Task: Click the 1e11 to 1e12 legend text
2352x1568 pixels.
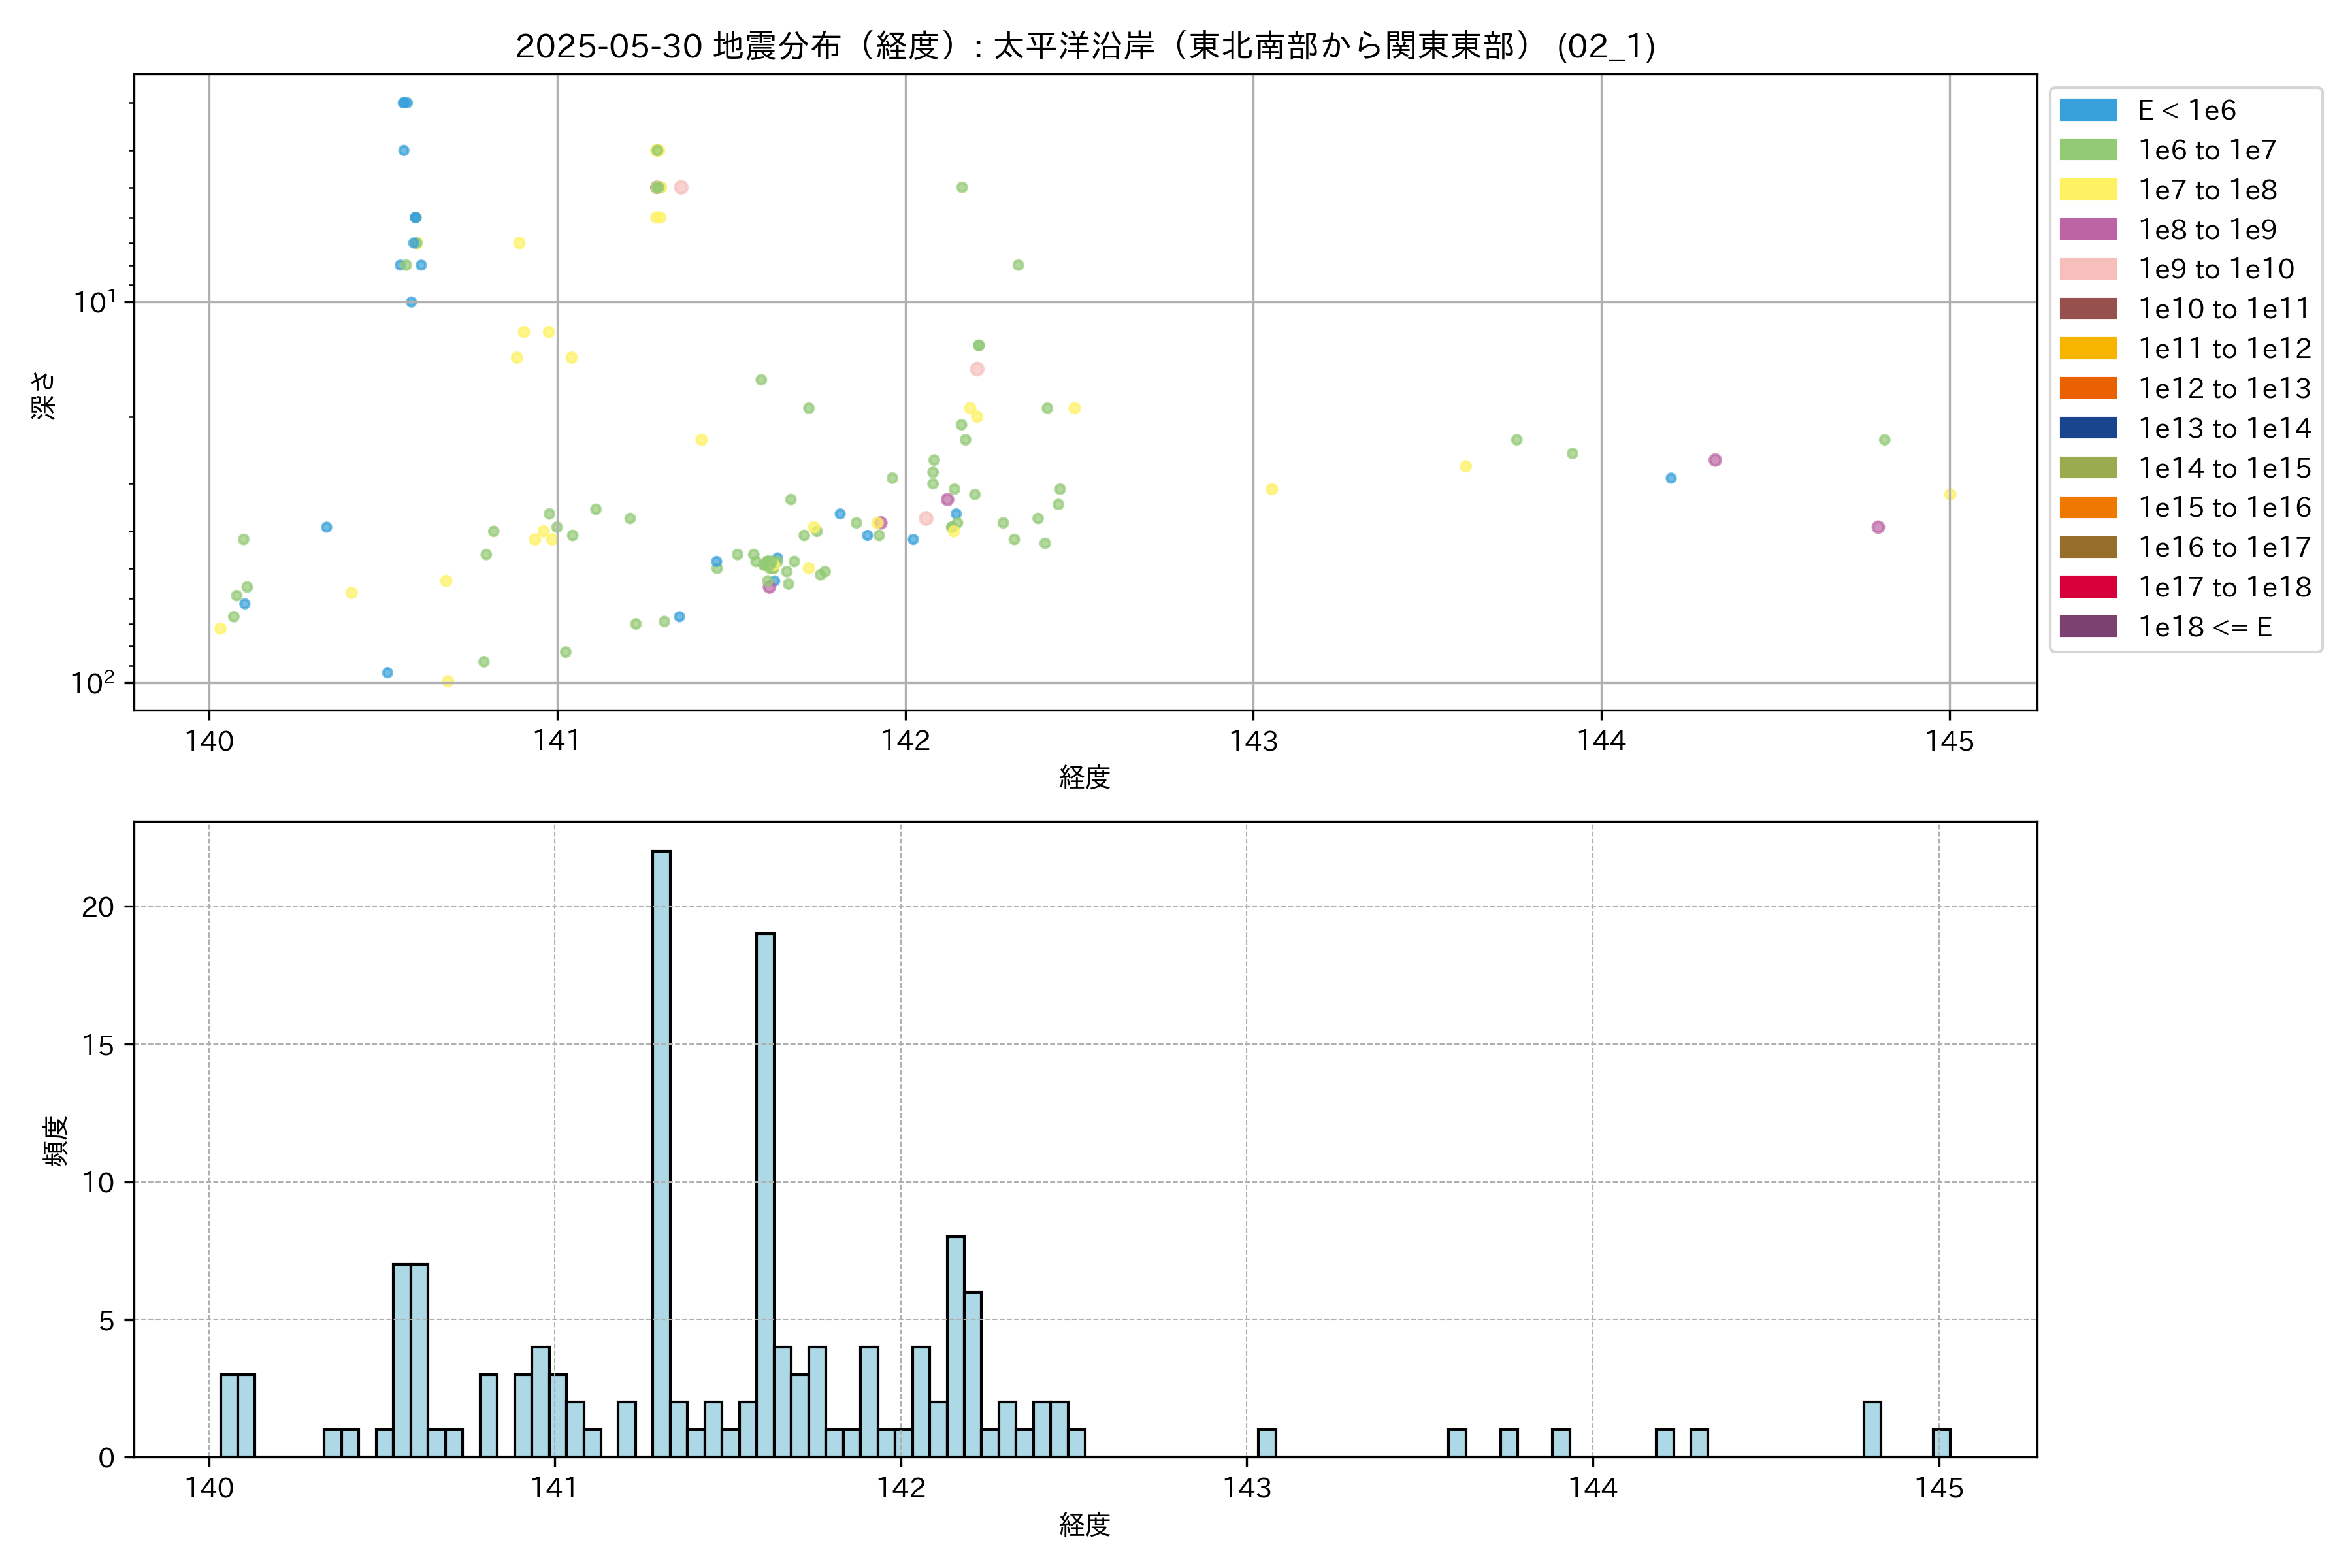Action: 2224,349
